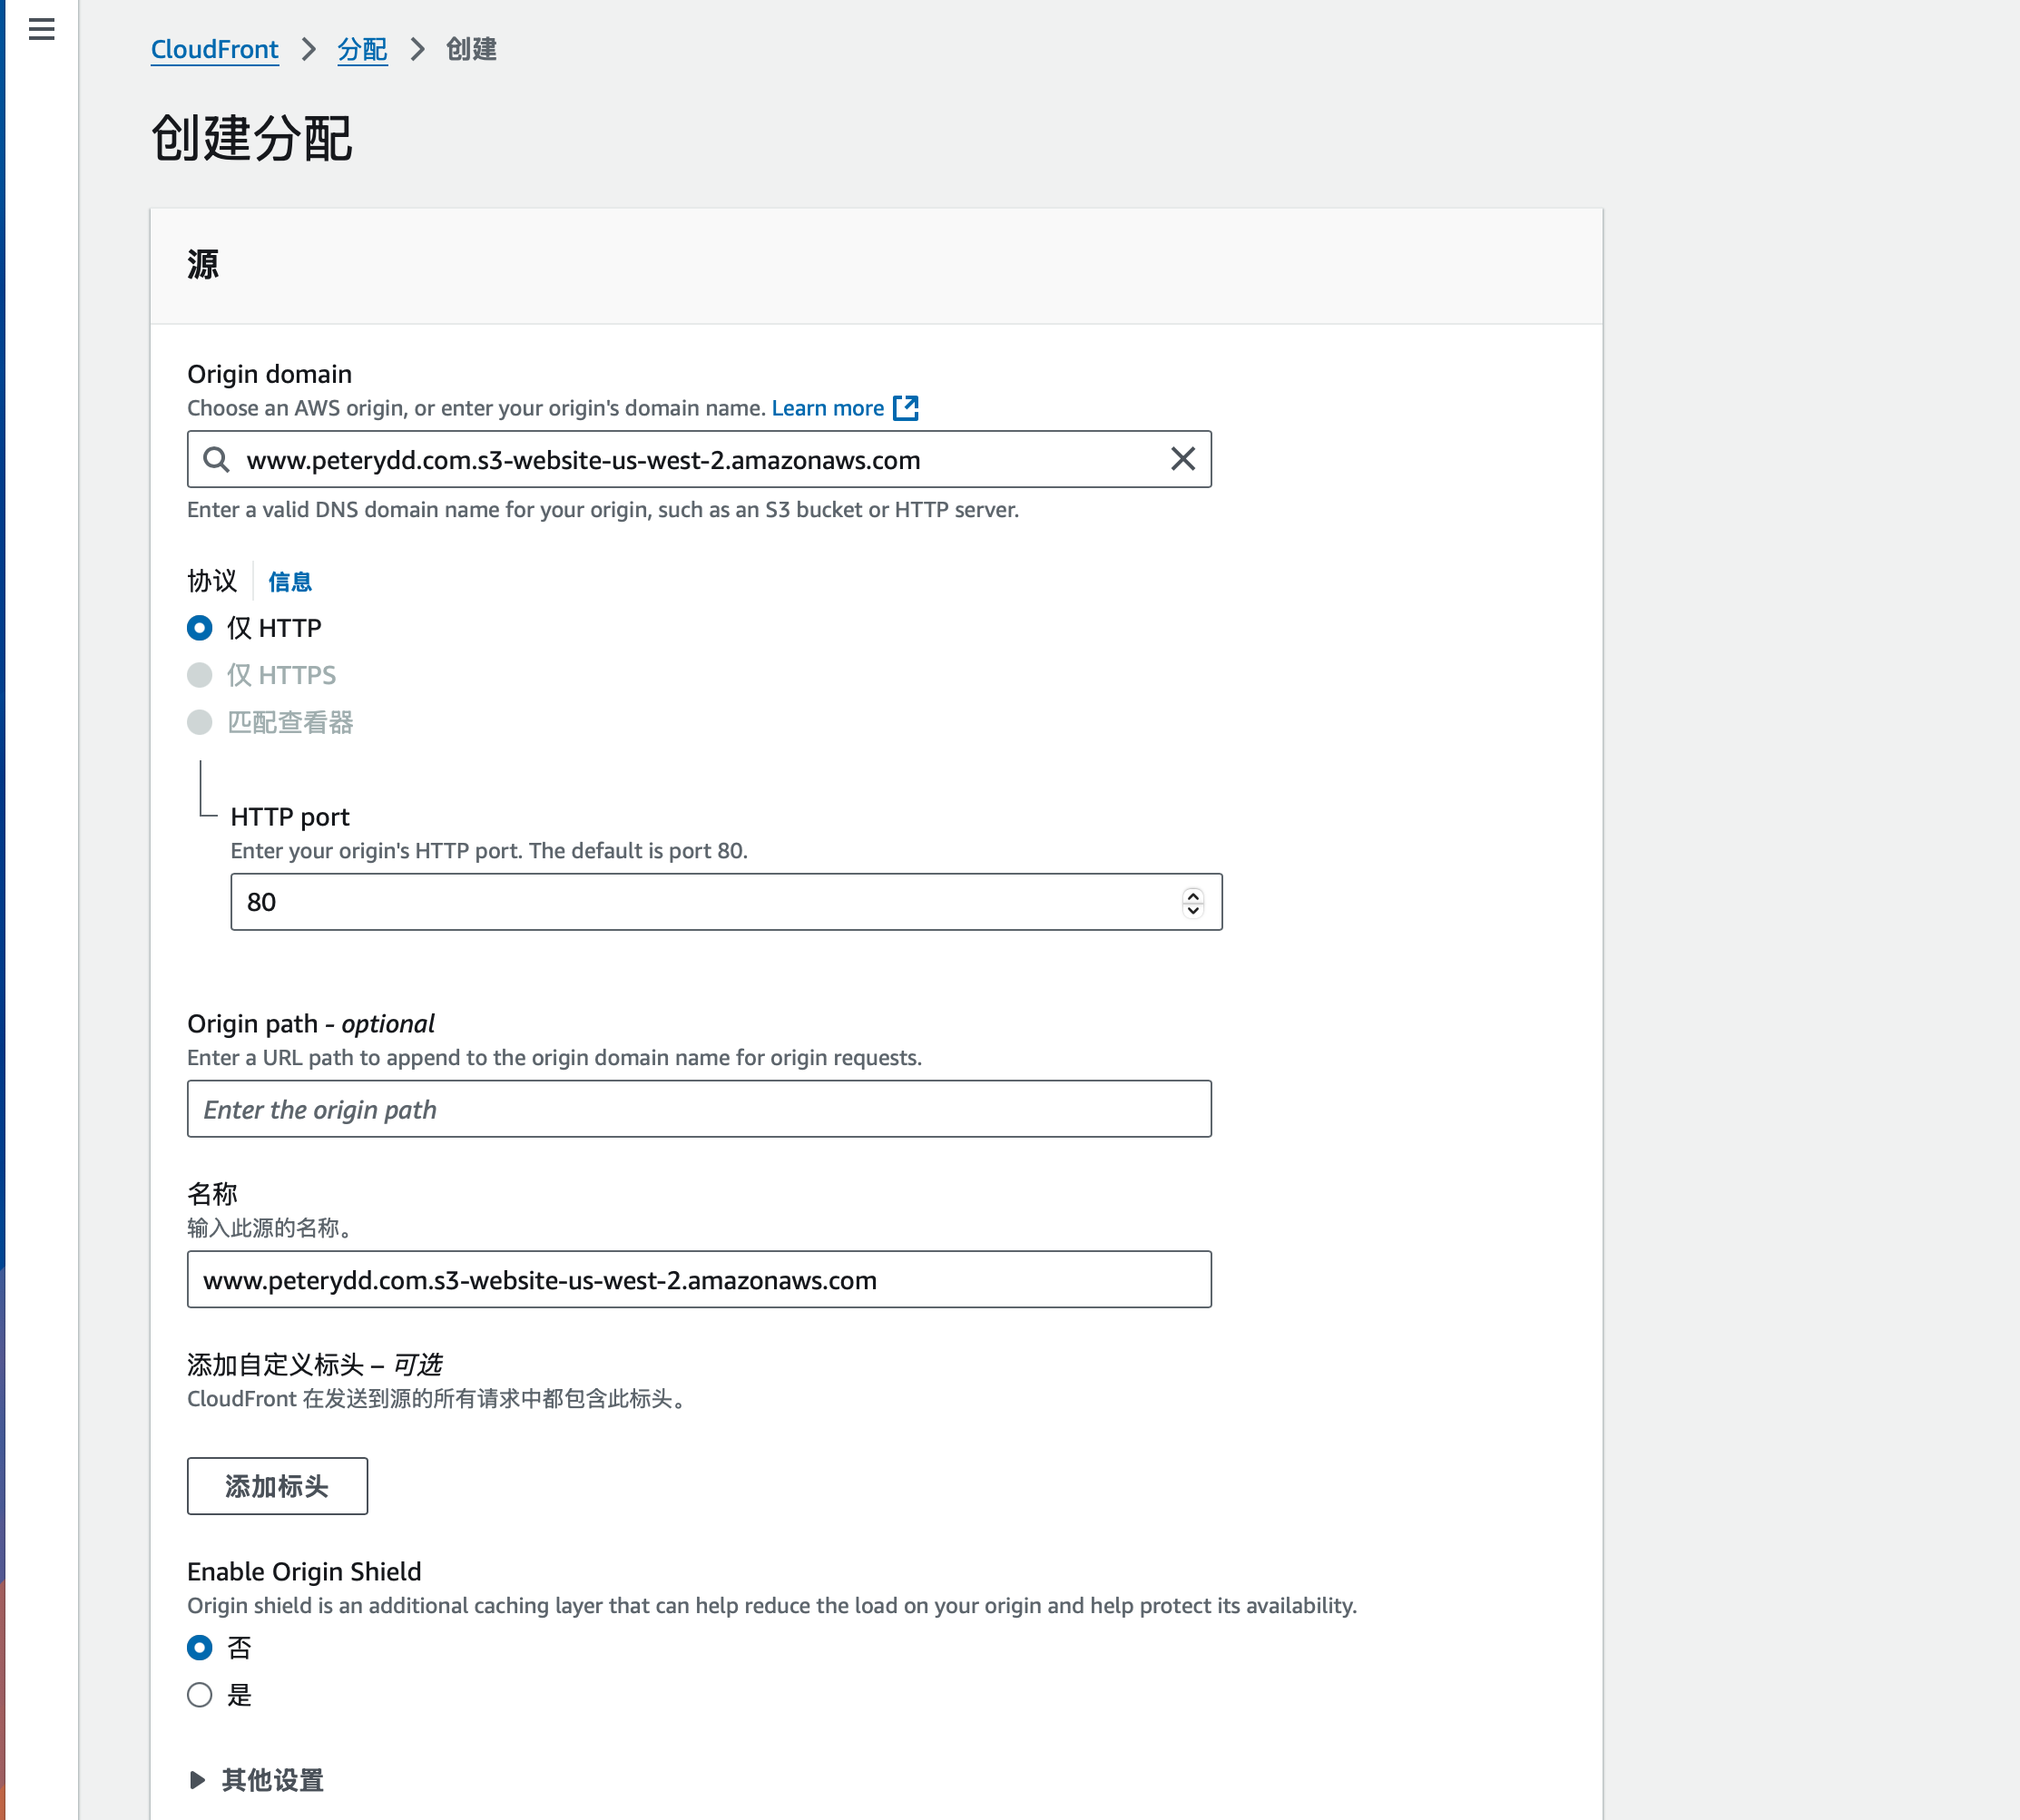Viewport: 2020px width, 1820px height.
Task: Choose the 匹配查看器 protocol option
Action: [x=200, y=722]
